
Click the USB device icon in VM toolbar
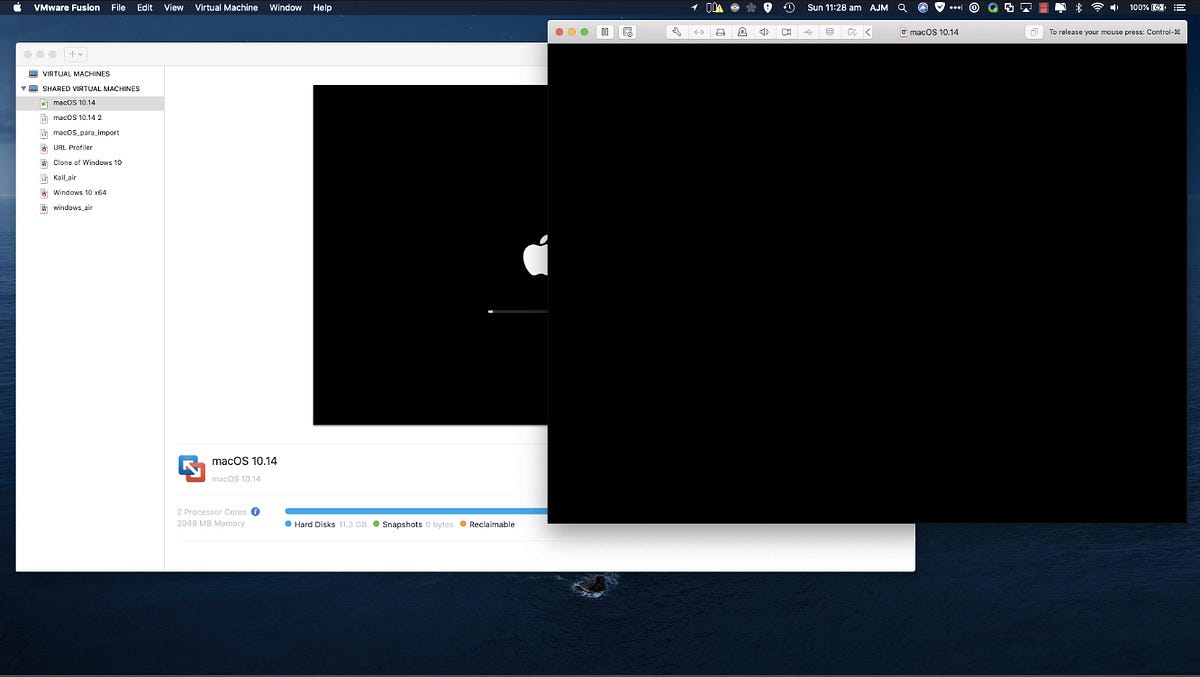click(x=808, y=32)
